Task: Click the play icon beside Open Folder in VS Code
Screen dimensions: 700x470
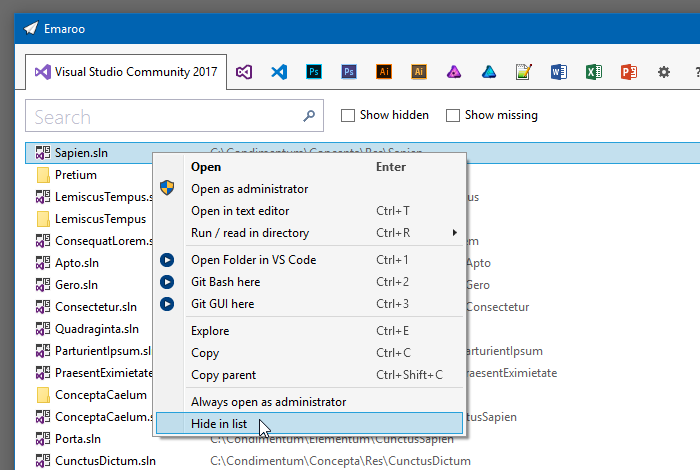Action: point(167,260)
